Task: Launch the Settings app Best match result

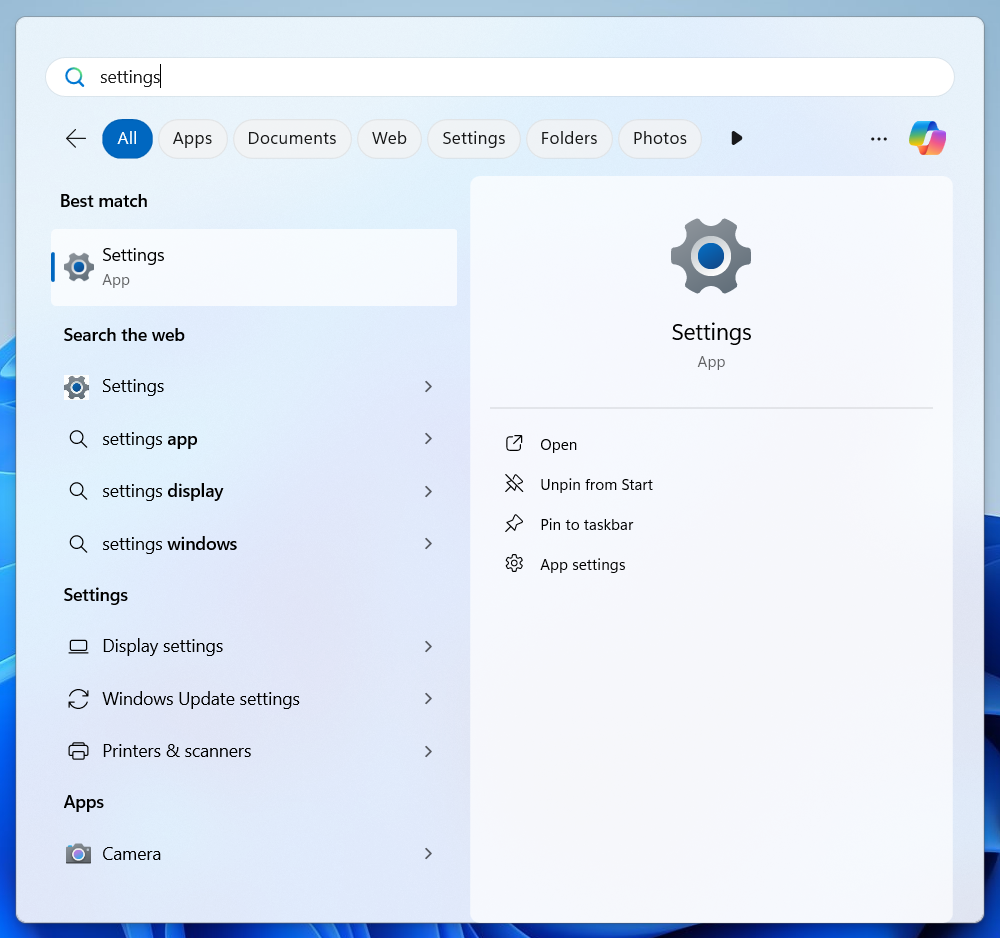Action: pos(254,268)
